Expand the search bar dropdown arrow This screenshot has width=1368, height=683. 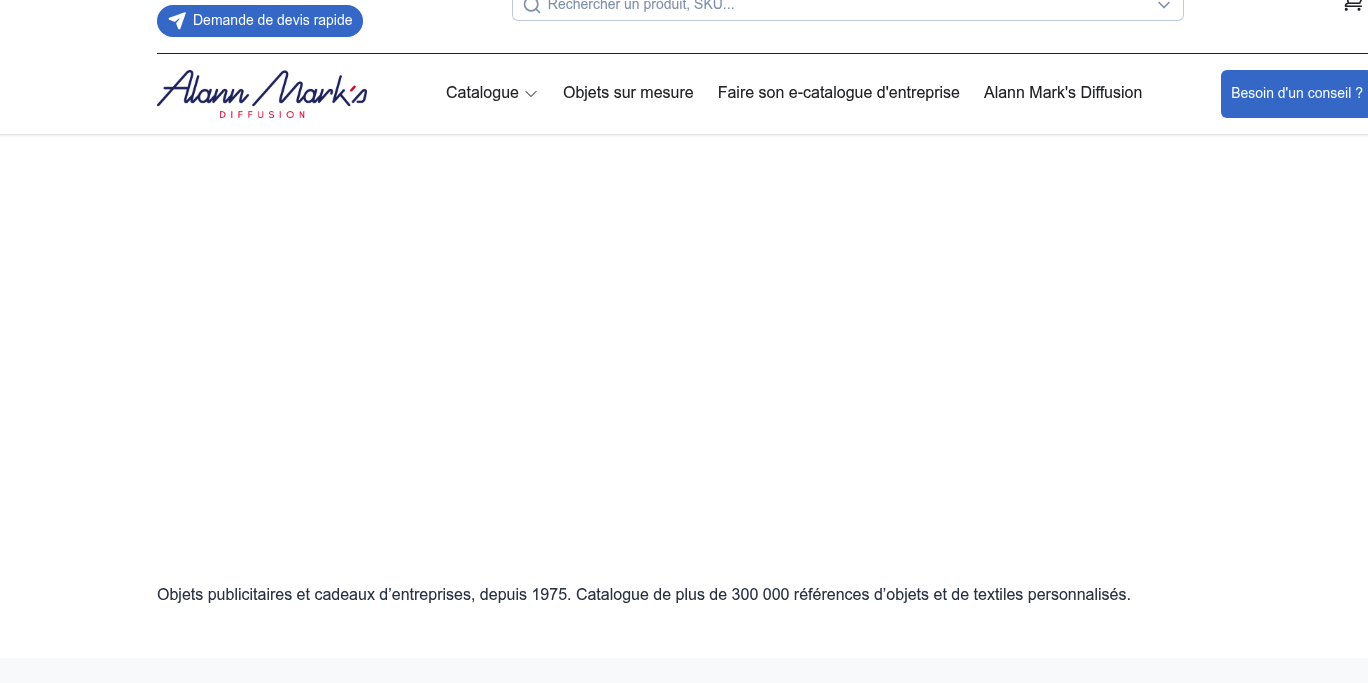tap(1164, 5)
